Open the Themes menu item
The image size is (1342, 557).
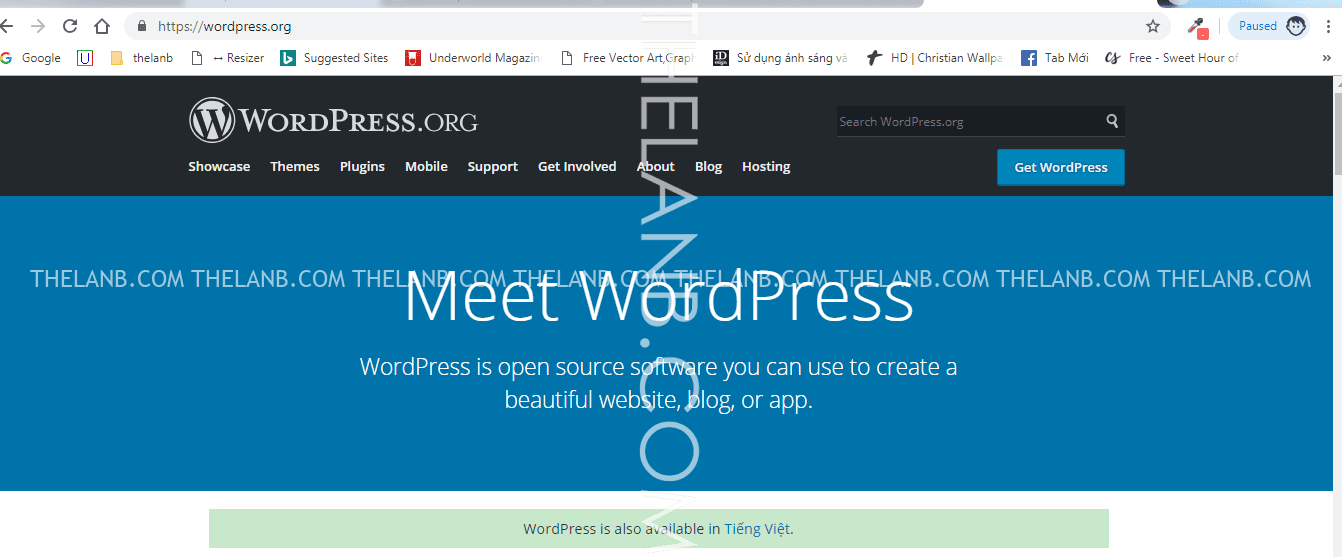pos(295,167)
